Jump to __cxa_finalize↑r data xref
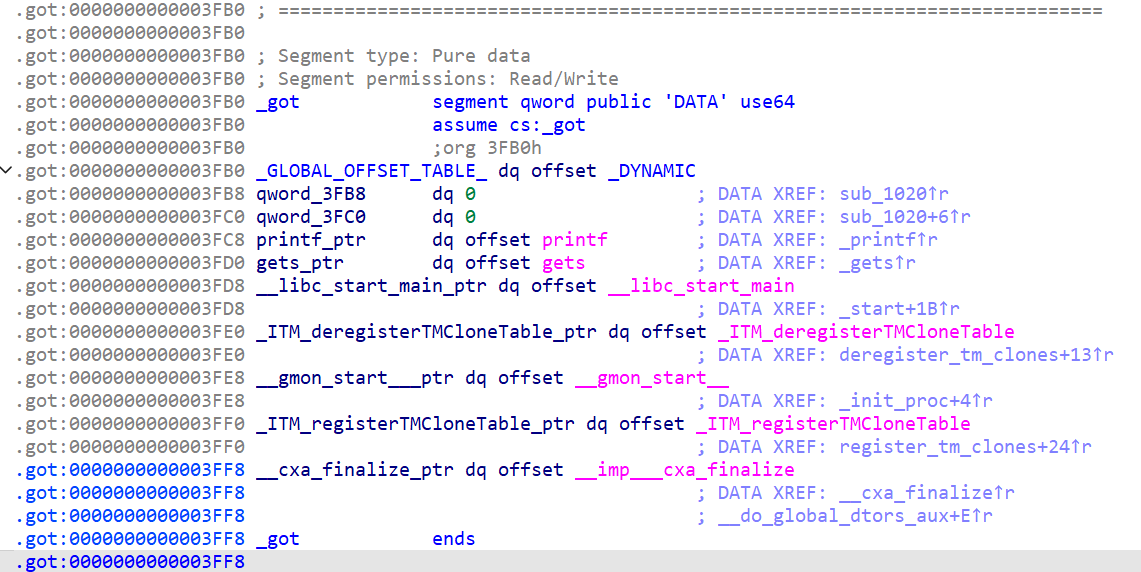This screenshot has height=572, width=1141. [926, 493]
